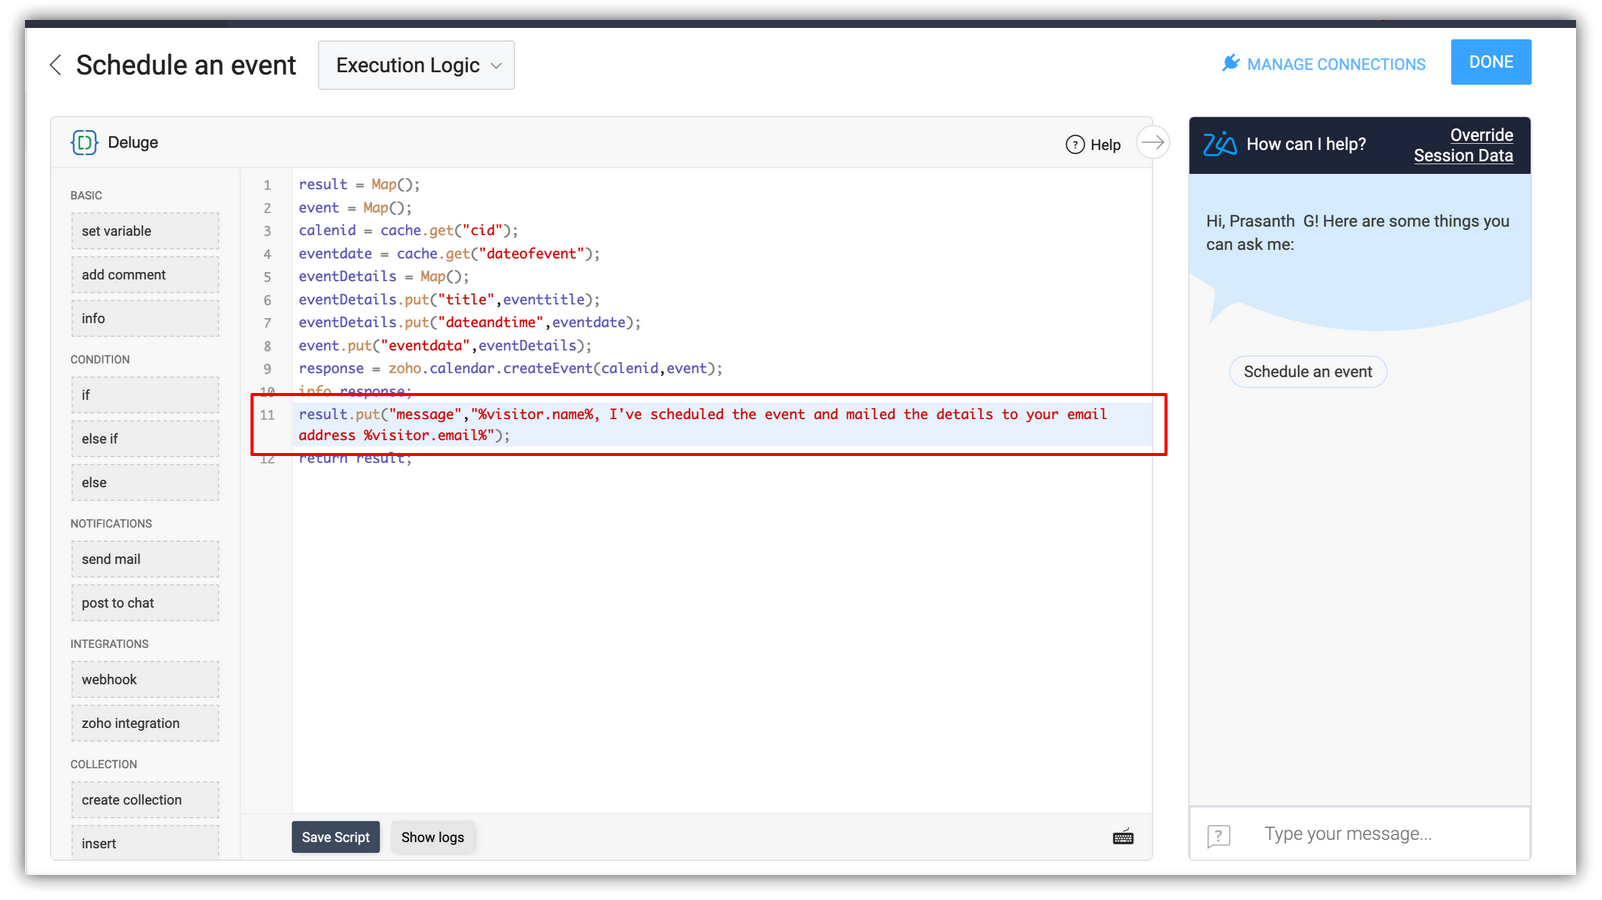Click the question mark icon beside message box
The width and height of the screenshot is (1602, 900).
(1218, 836)
